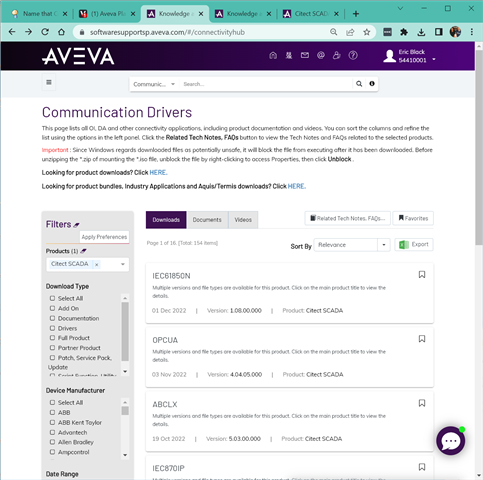483x480 pixels.
Task: Click the Export button
Action: pyautogui.click(x=414, y=245)
